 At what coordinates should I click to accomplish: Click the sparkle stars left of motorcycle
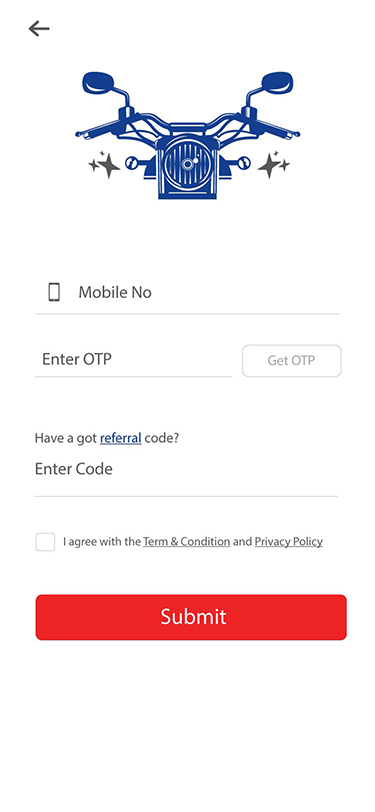point(104,165)
